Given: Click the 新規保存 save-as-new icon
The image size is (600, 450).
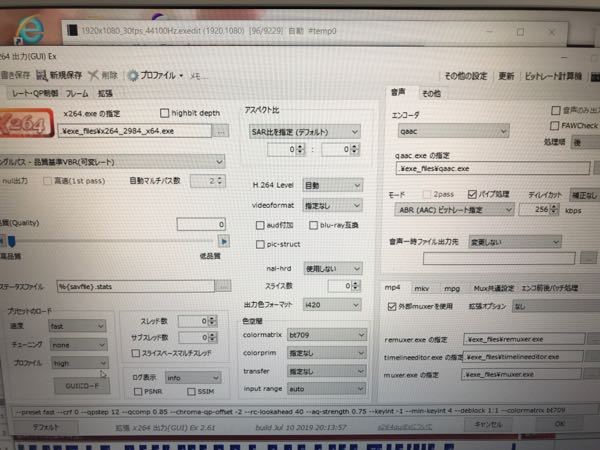Looking at the screenshot, I should click(42, 75).
